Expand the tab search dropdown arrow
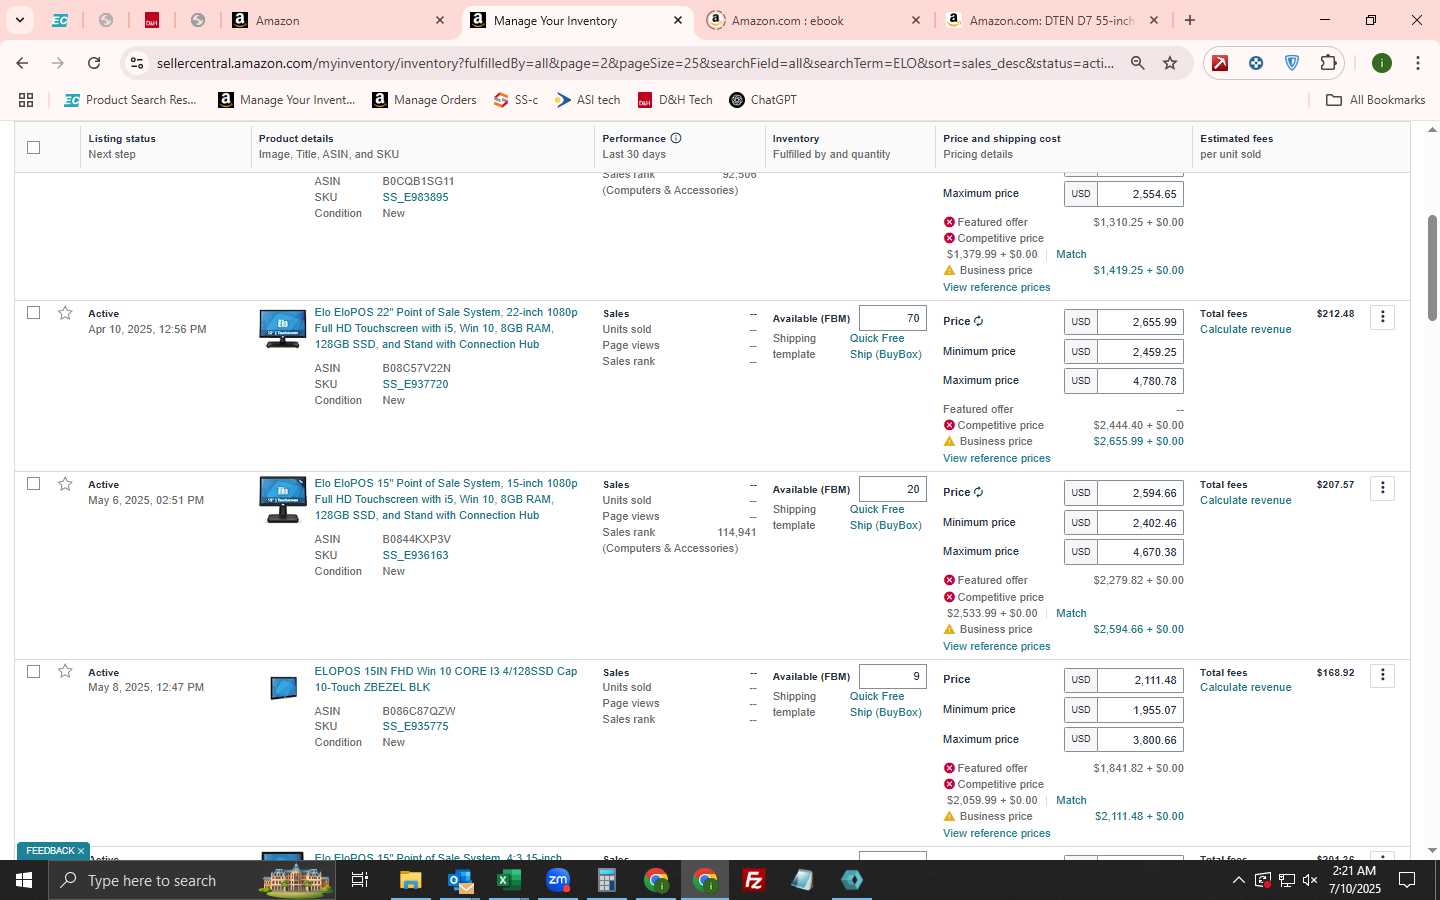The image size is (1440, 900). [19, 20]
